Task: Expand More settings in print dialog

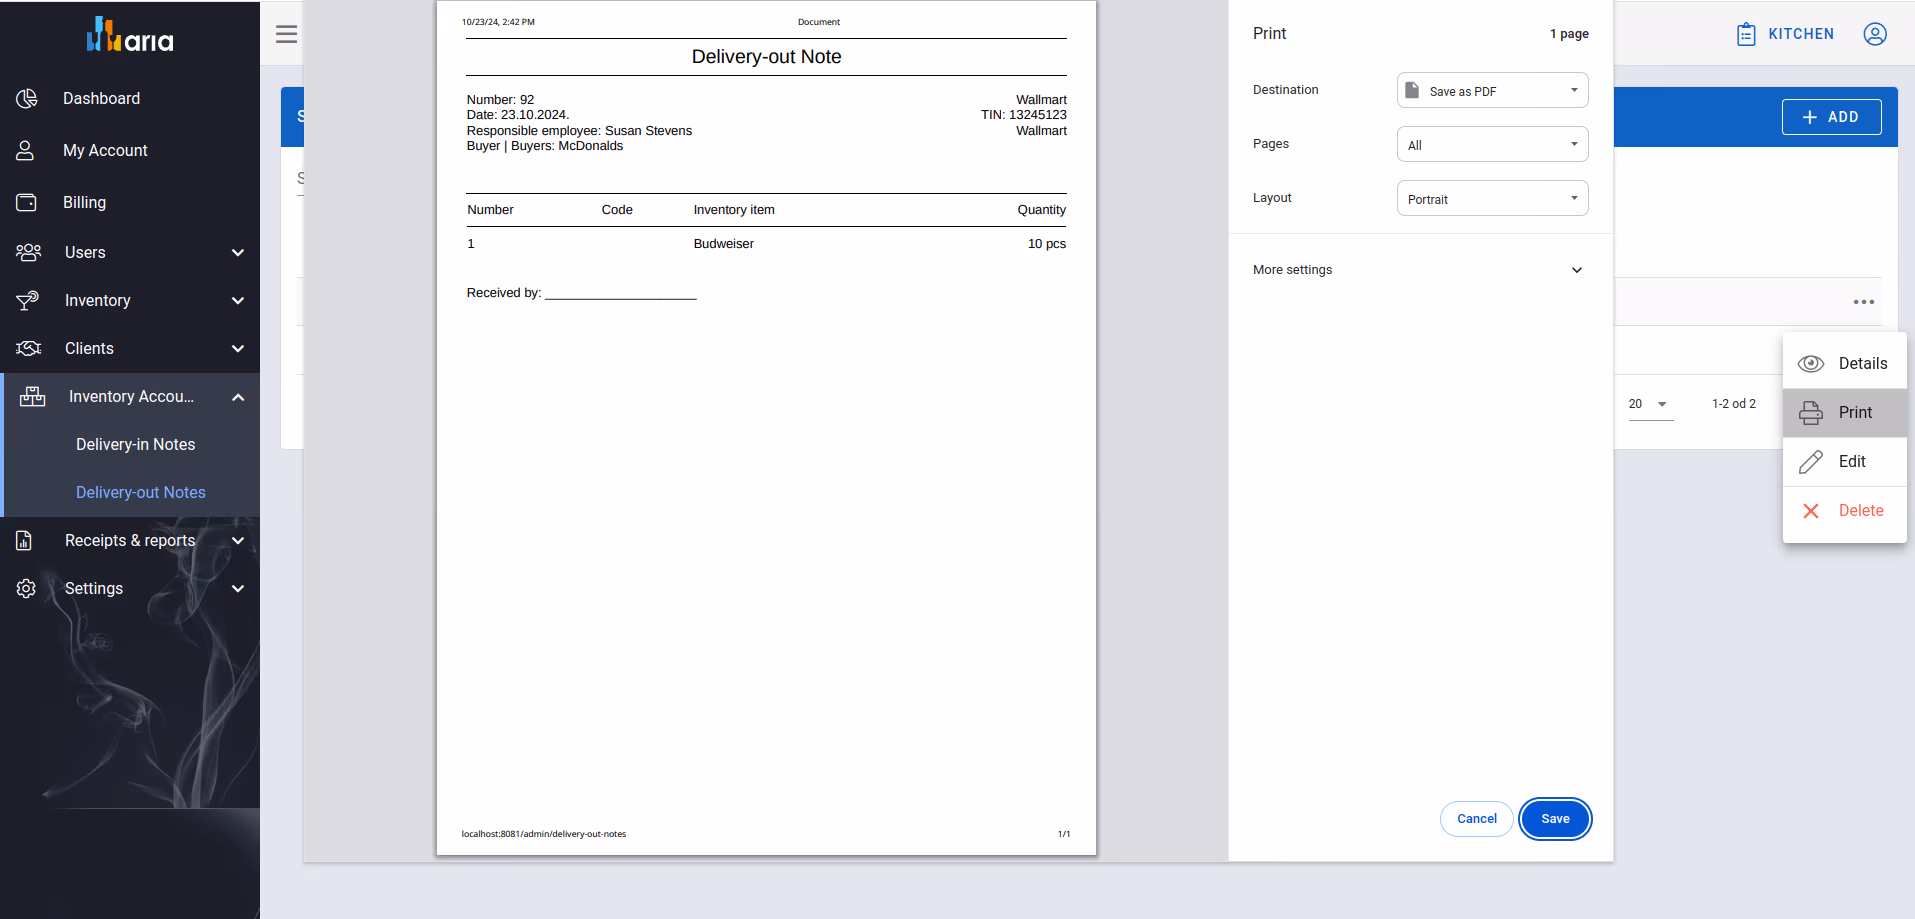Action: point(1420,270)
